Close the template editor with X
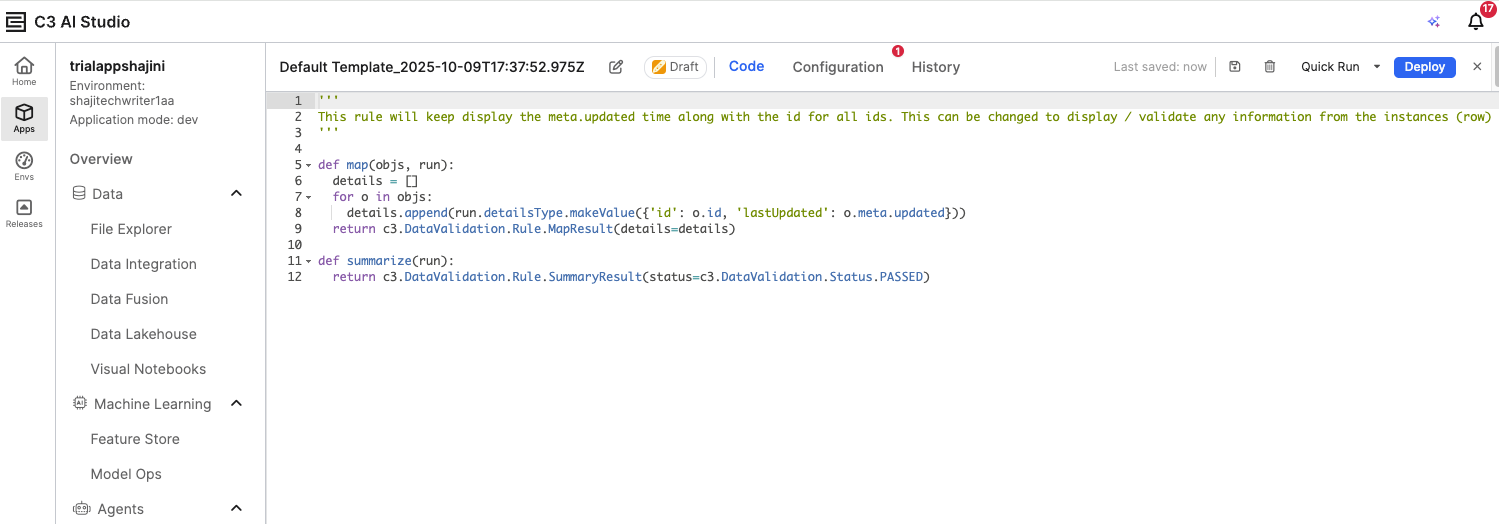This screenshot has width=1499, height=524. (x=1477, y=67)
